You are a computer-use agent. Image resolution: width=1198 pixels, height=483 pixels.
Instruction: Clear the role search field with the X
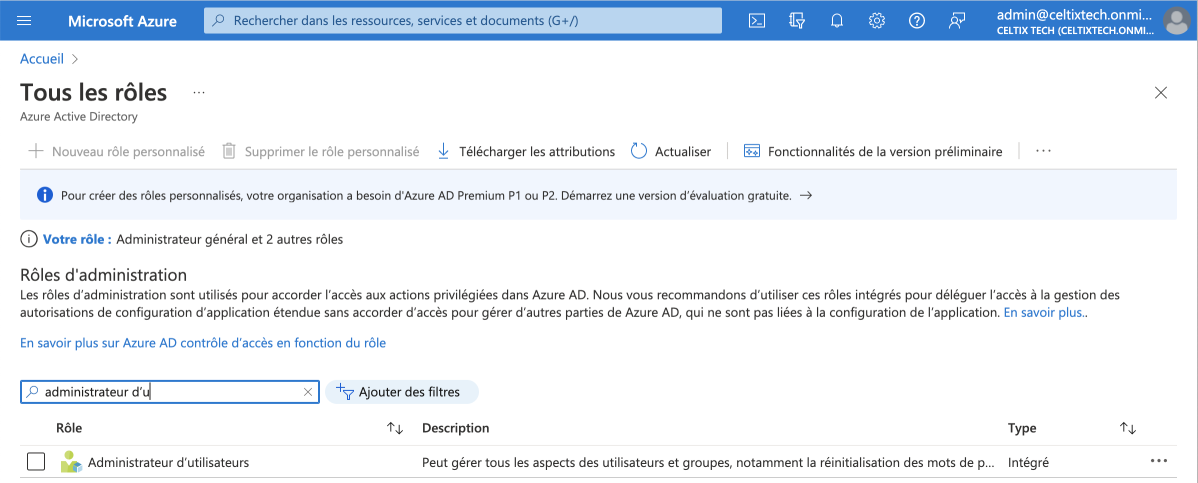point(308,392)
